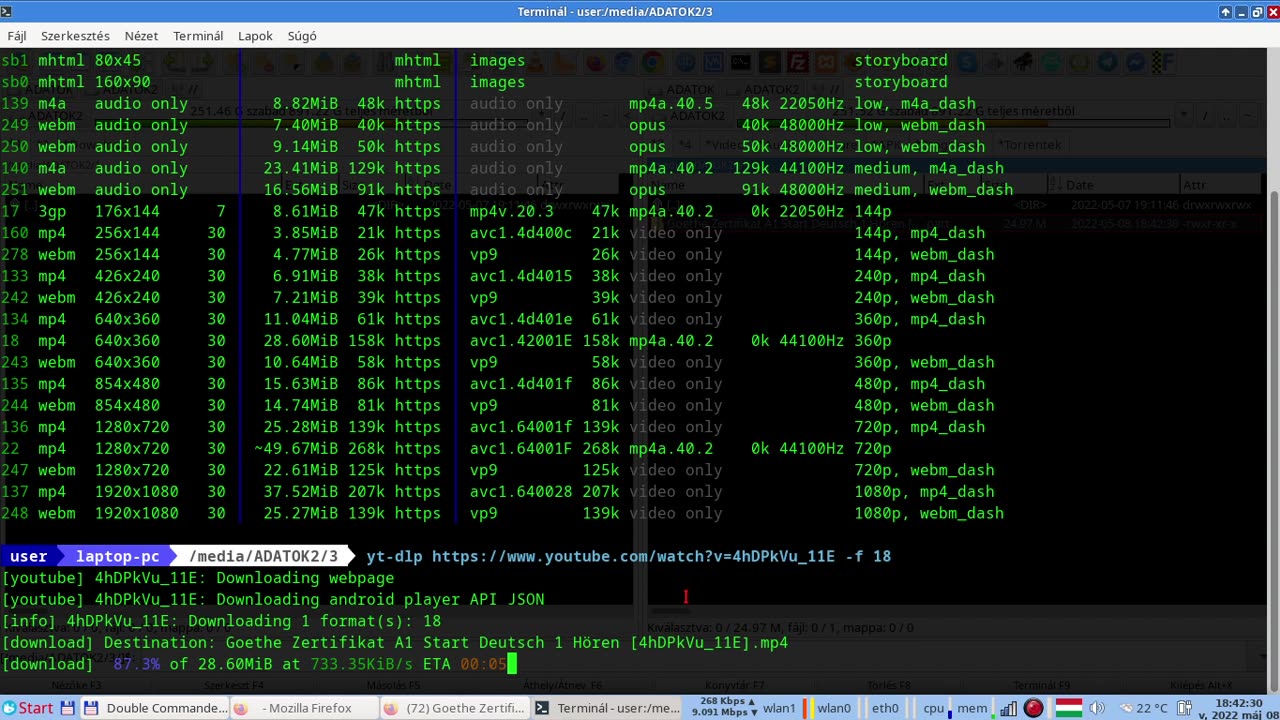Click the 'user' prompt segment

click(28, 556)
